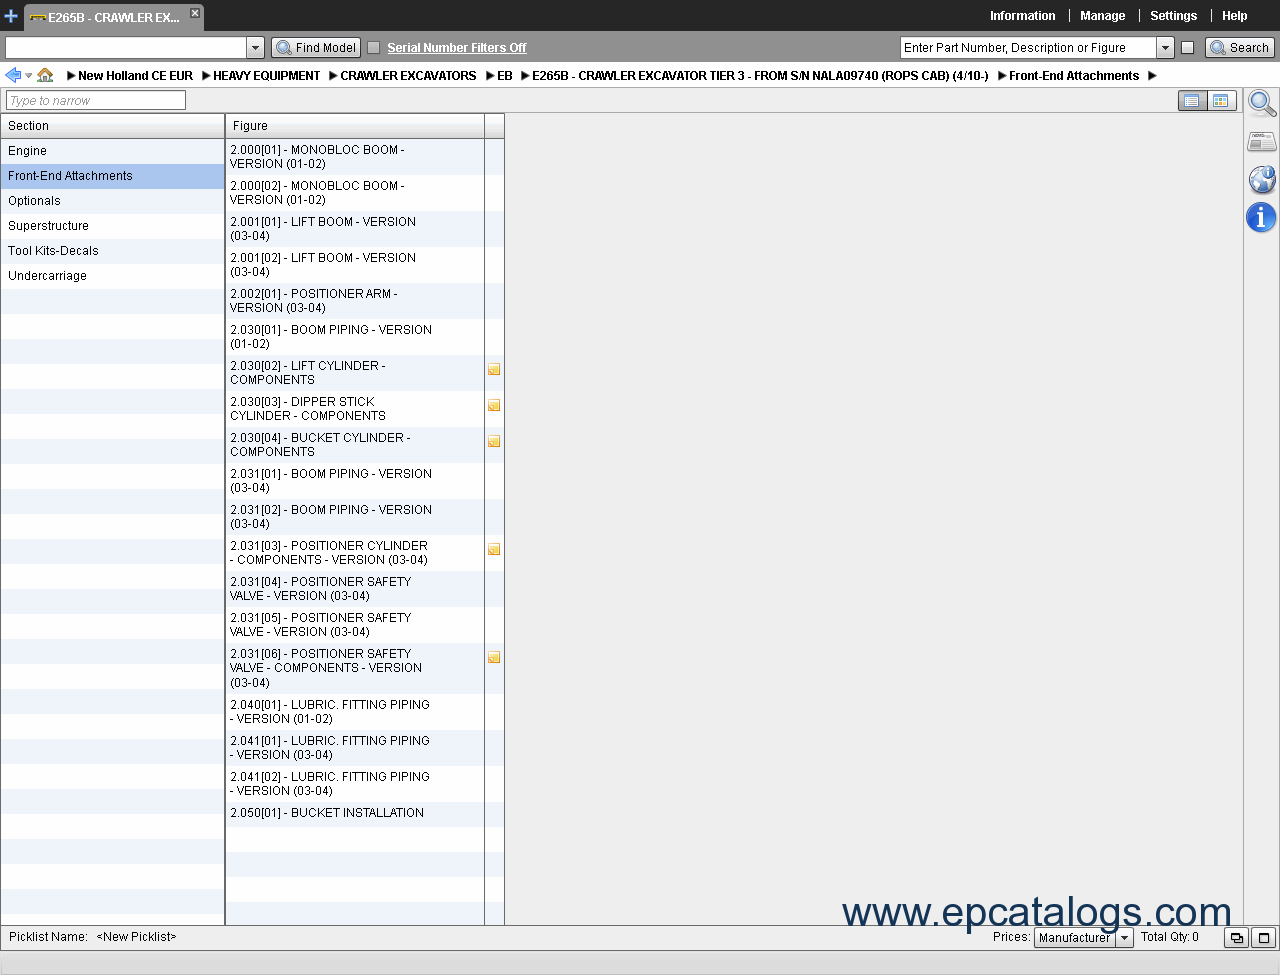Open the globe information icon

pos(1262,179)
